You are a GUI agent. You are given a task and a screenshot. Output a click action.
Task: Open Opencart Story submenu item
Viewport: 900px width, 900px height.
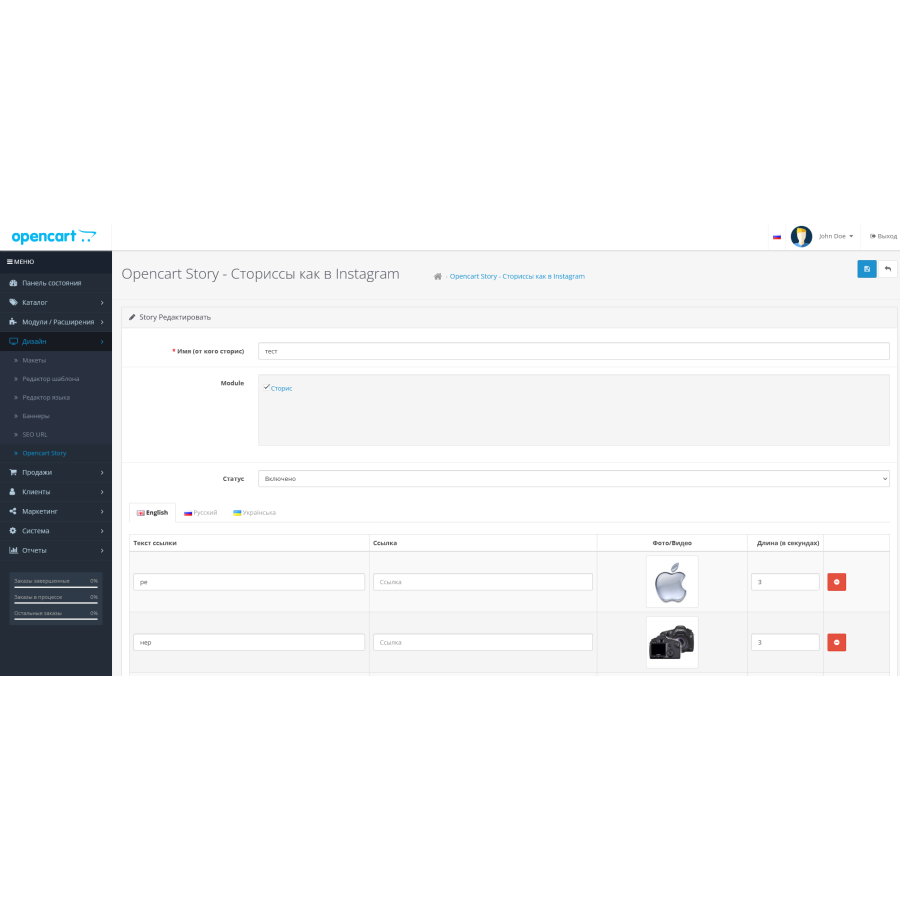coord(56,453)
